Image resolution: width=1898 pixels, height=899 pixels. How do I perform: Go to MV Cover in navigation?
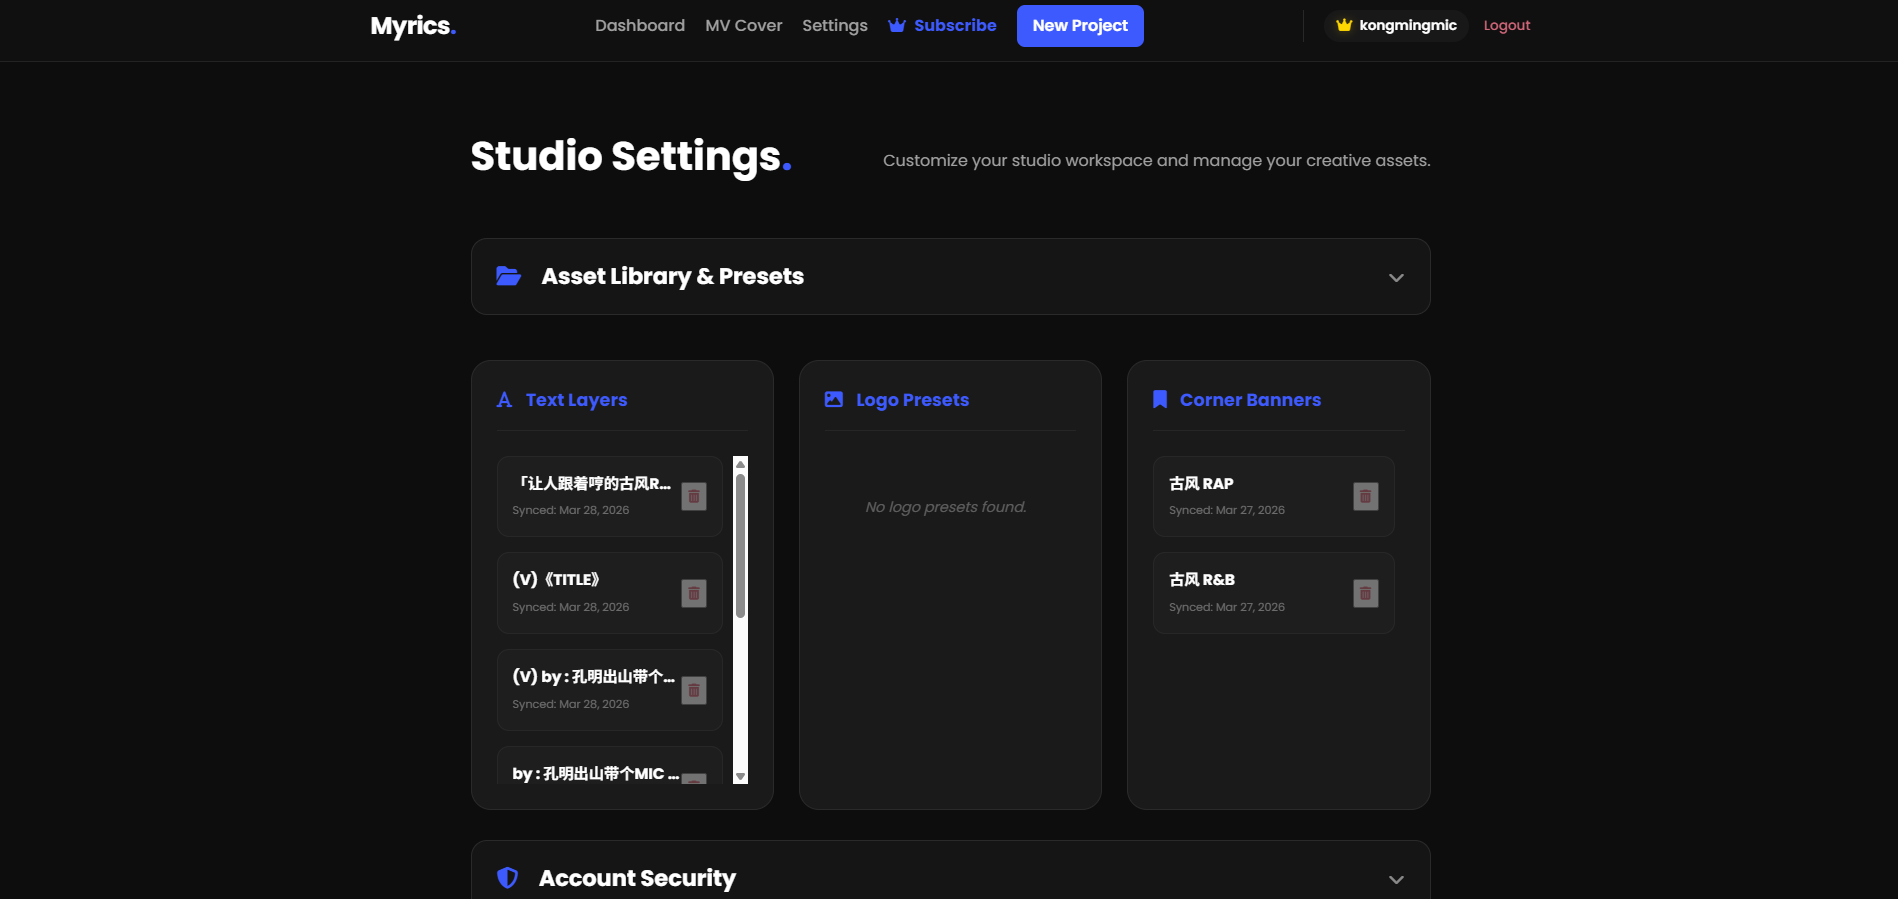tap(744, 26)
